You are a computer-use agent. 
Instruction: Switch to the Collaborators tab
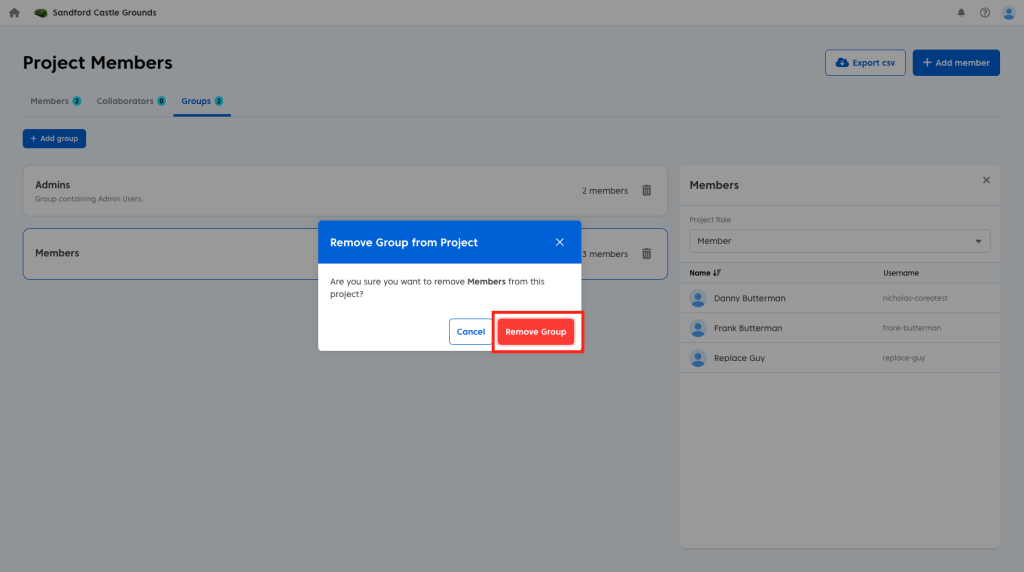(x=130, y=101)
